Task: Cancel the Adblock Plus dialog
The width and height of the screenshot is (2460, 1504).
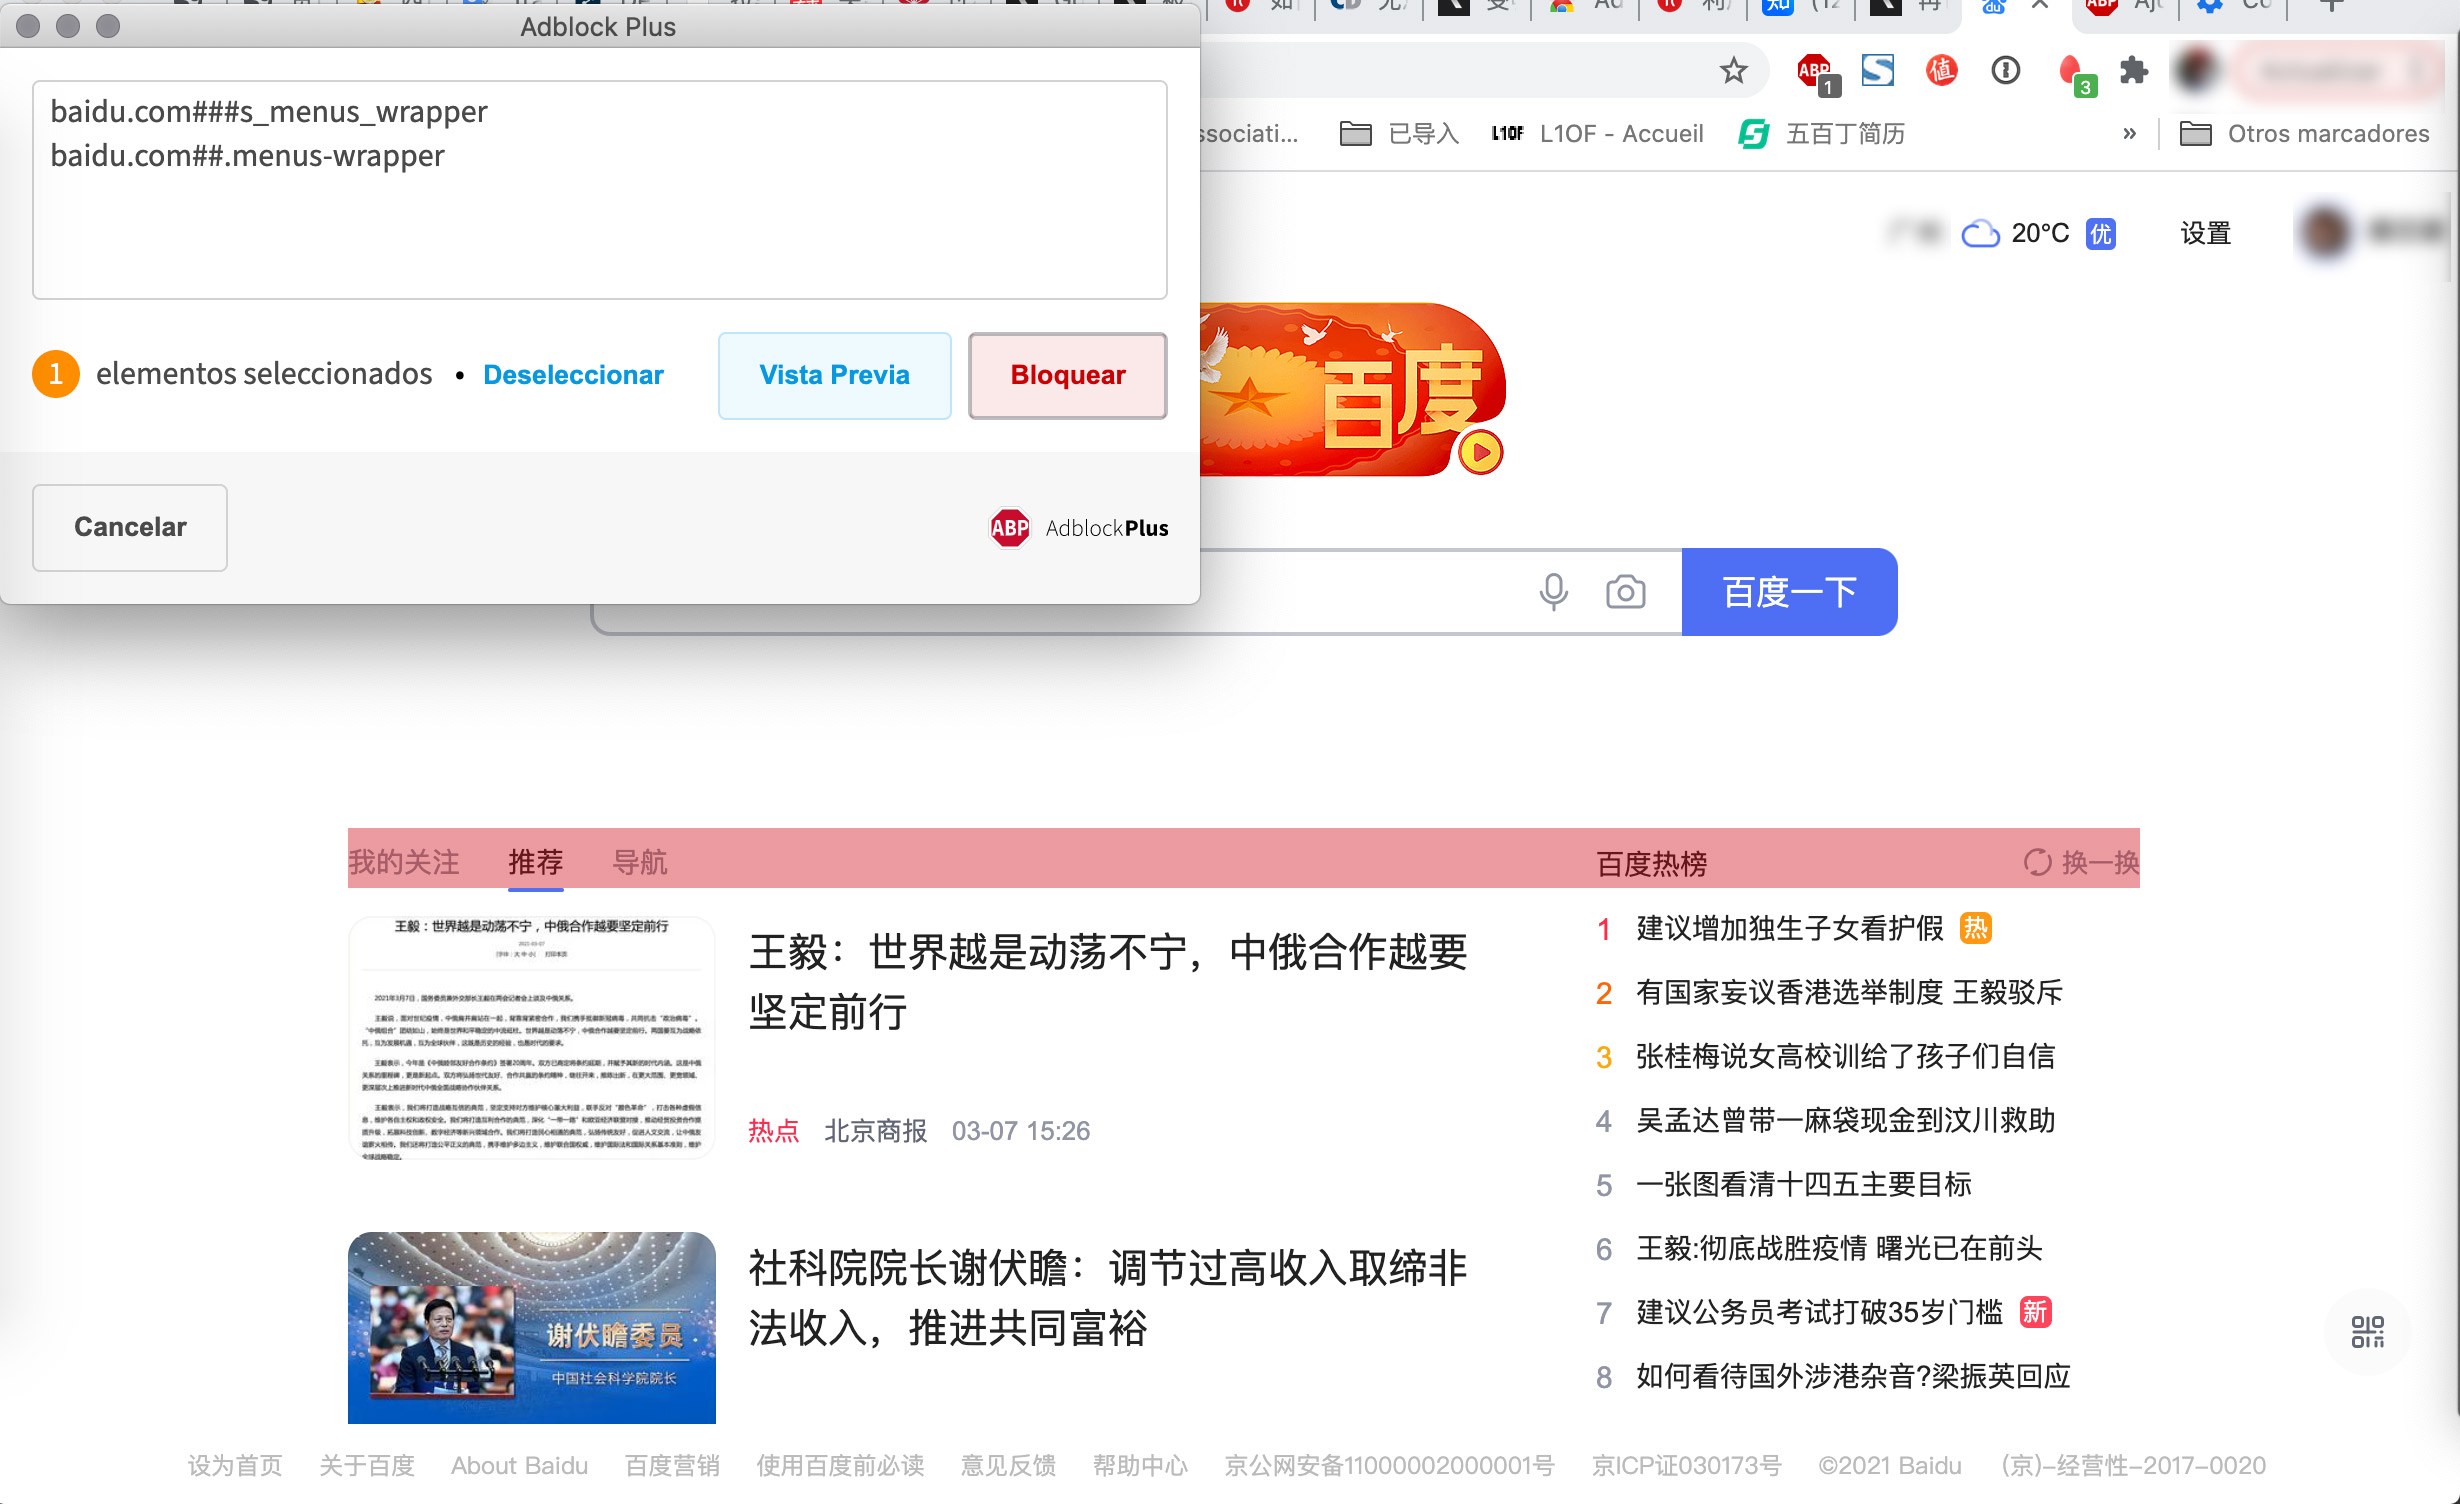Action: pos(129,527)
